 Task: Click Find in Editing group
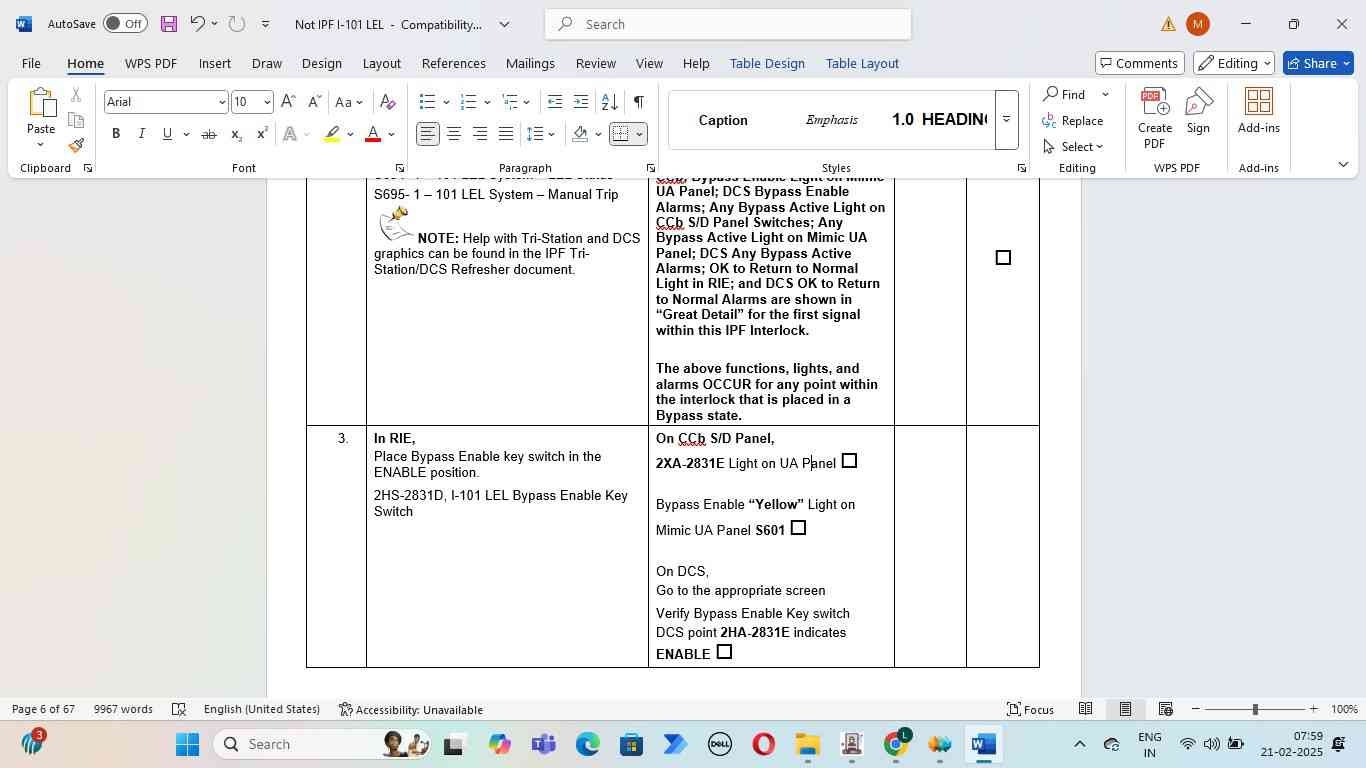tap(1064, 94)
